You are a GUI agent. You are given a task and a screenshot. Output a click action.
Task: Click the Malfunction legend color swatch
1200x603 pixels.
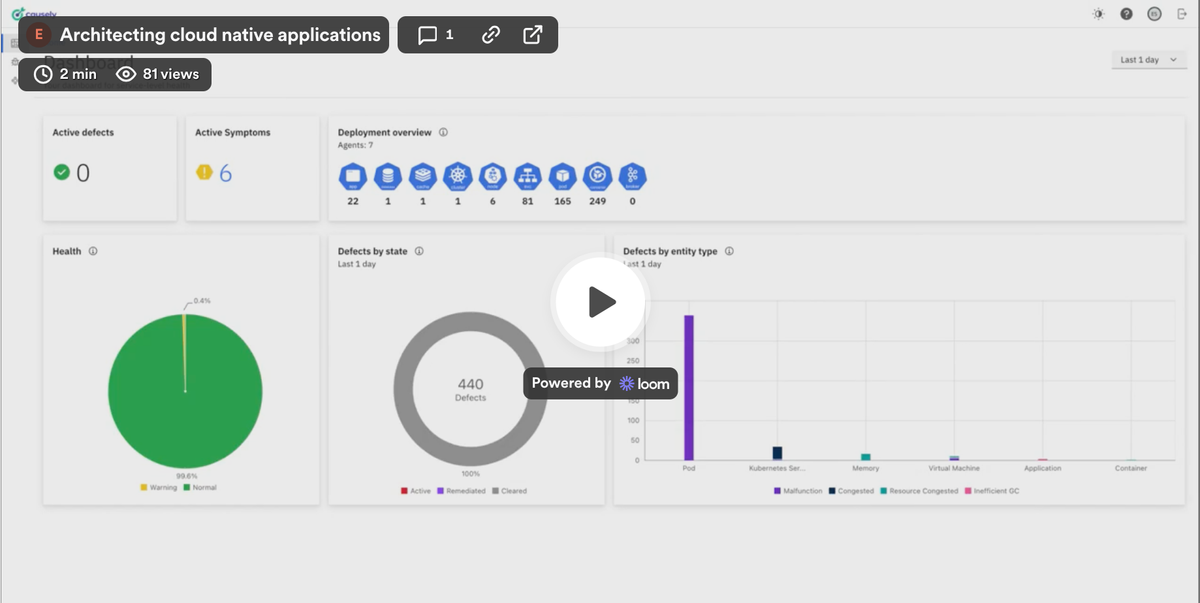click(776, 491)
